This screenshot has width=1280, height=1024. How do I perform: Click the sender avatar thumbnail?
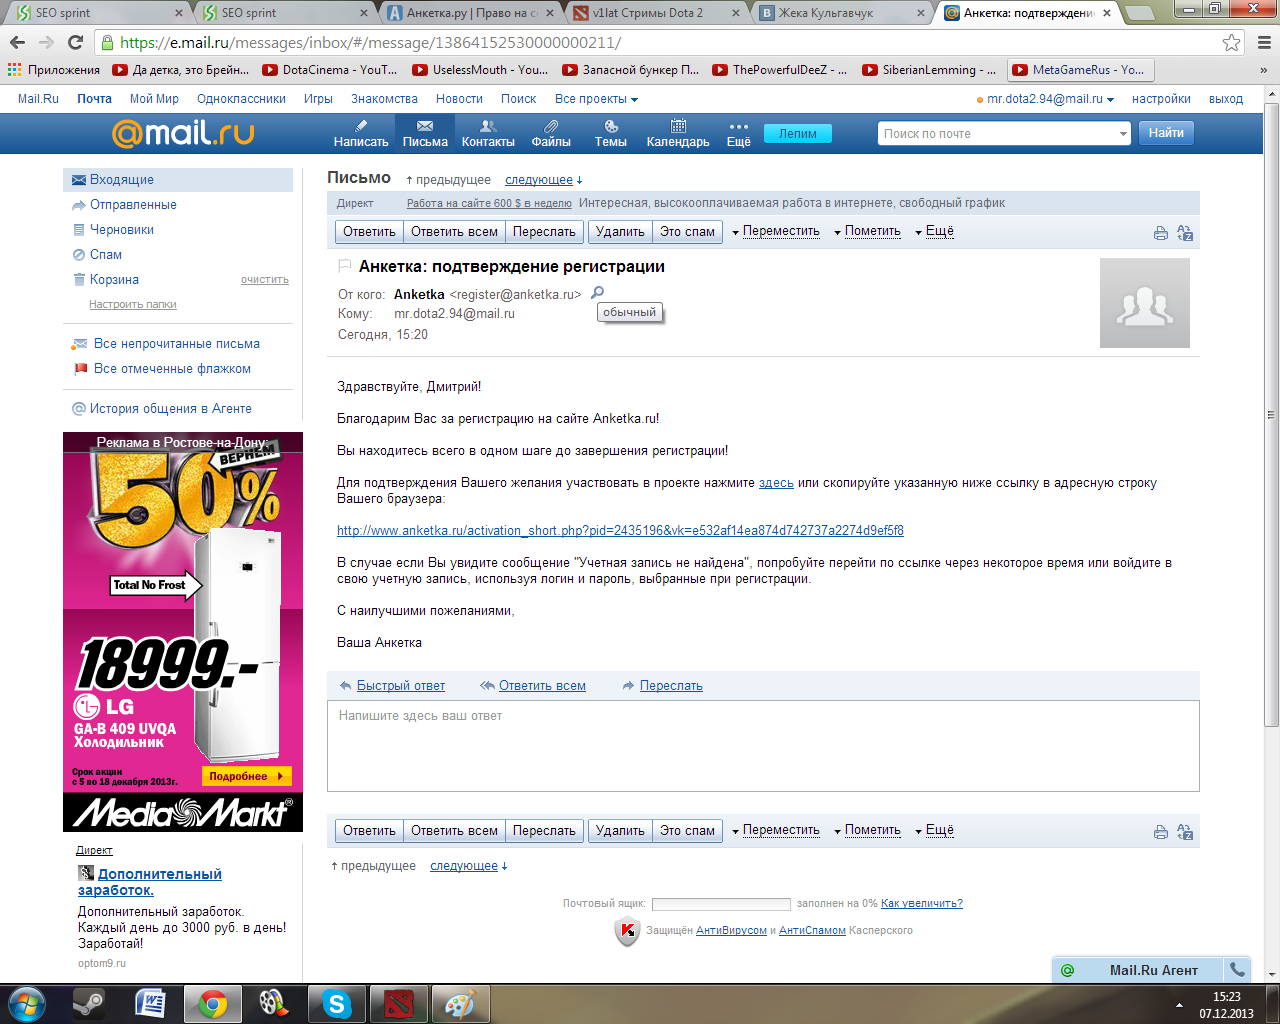tap(1145, 303)
